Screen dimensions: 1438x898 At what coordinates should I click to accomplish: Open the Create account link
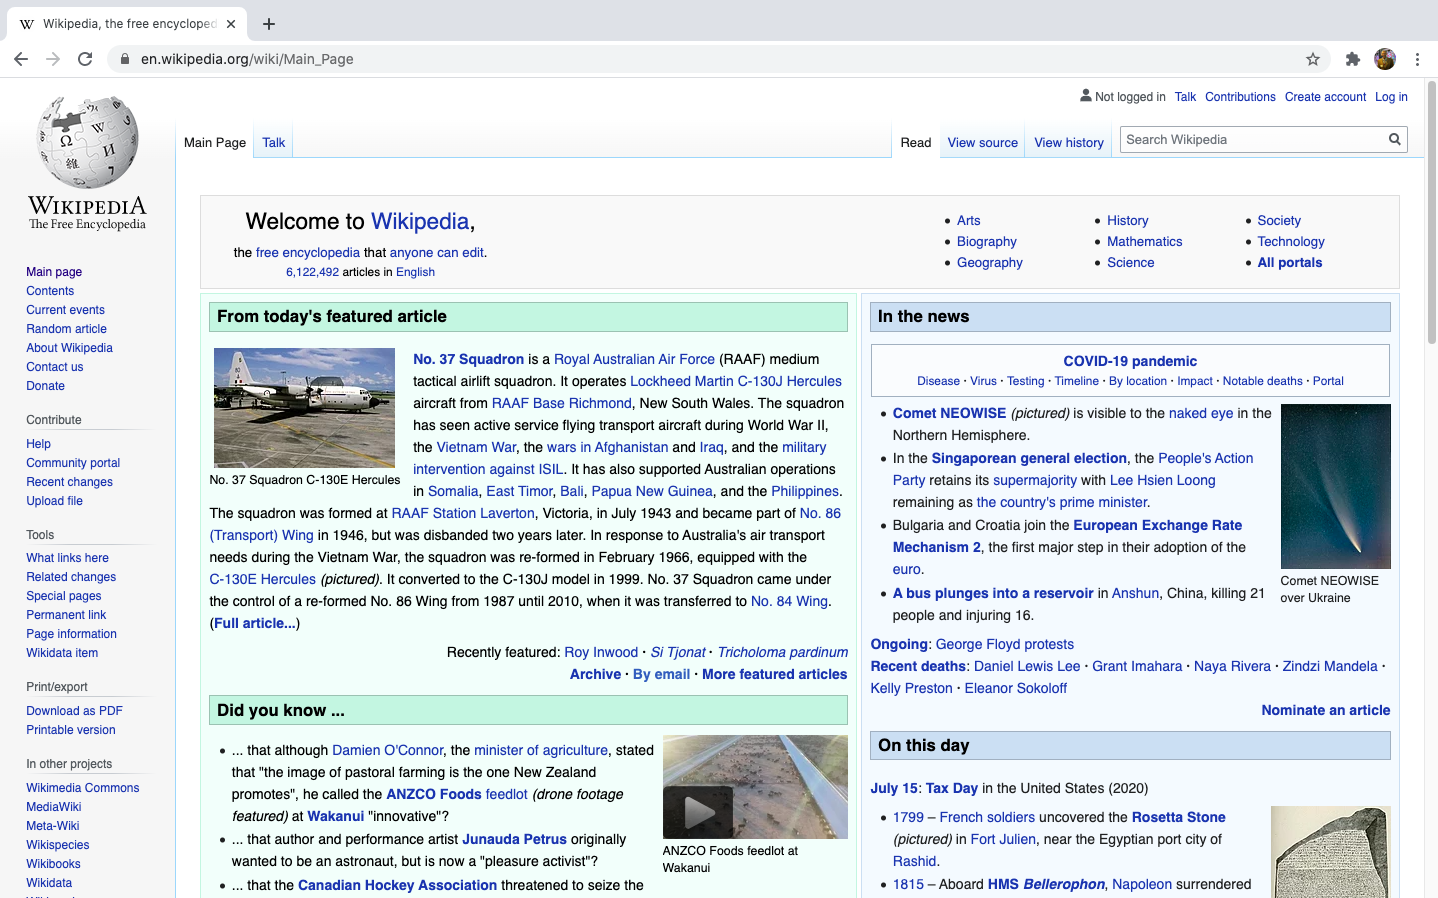tap(1325, 97)
